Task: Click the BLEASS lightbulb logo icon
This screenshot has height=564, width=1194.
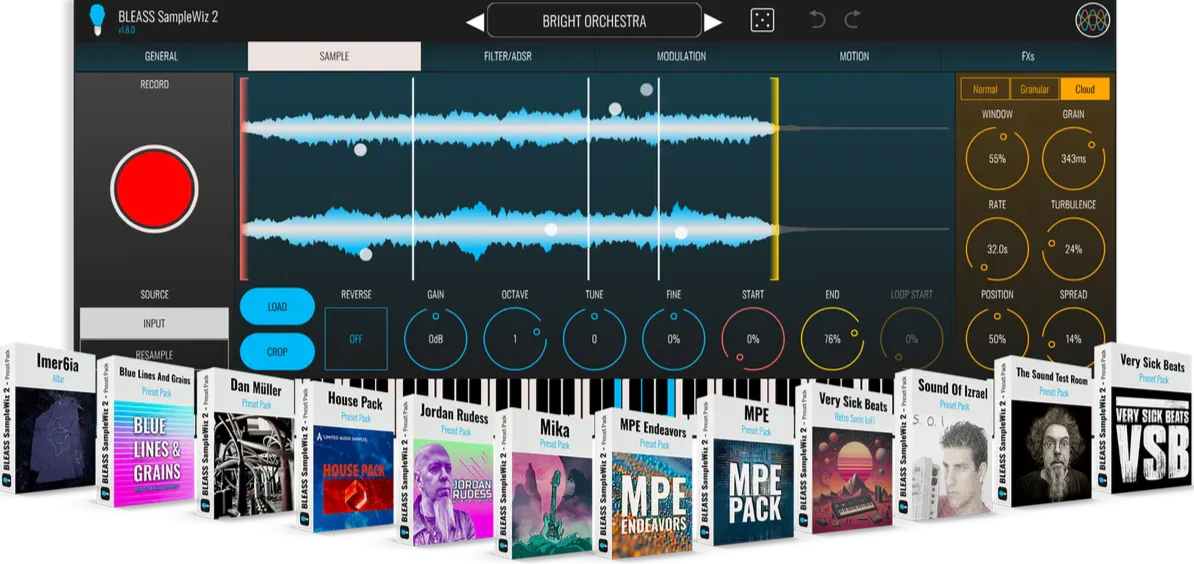Action: pos(97,19)
